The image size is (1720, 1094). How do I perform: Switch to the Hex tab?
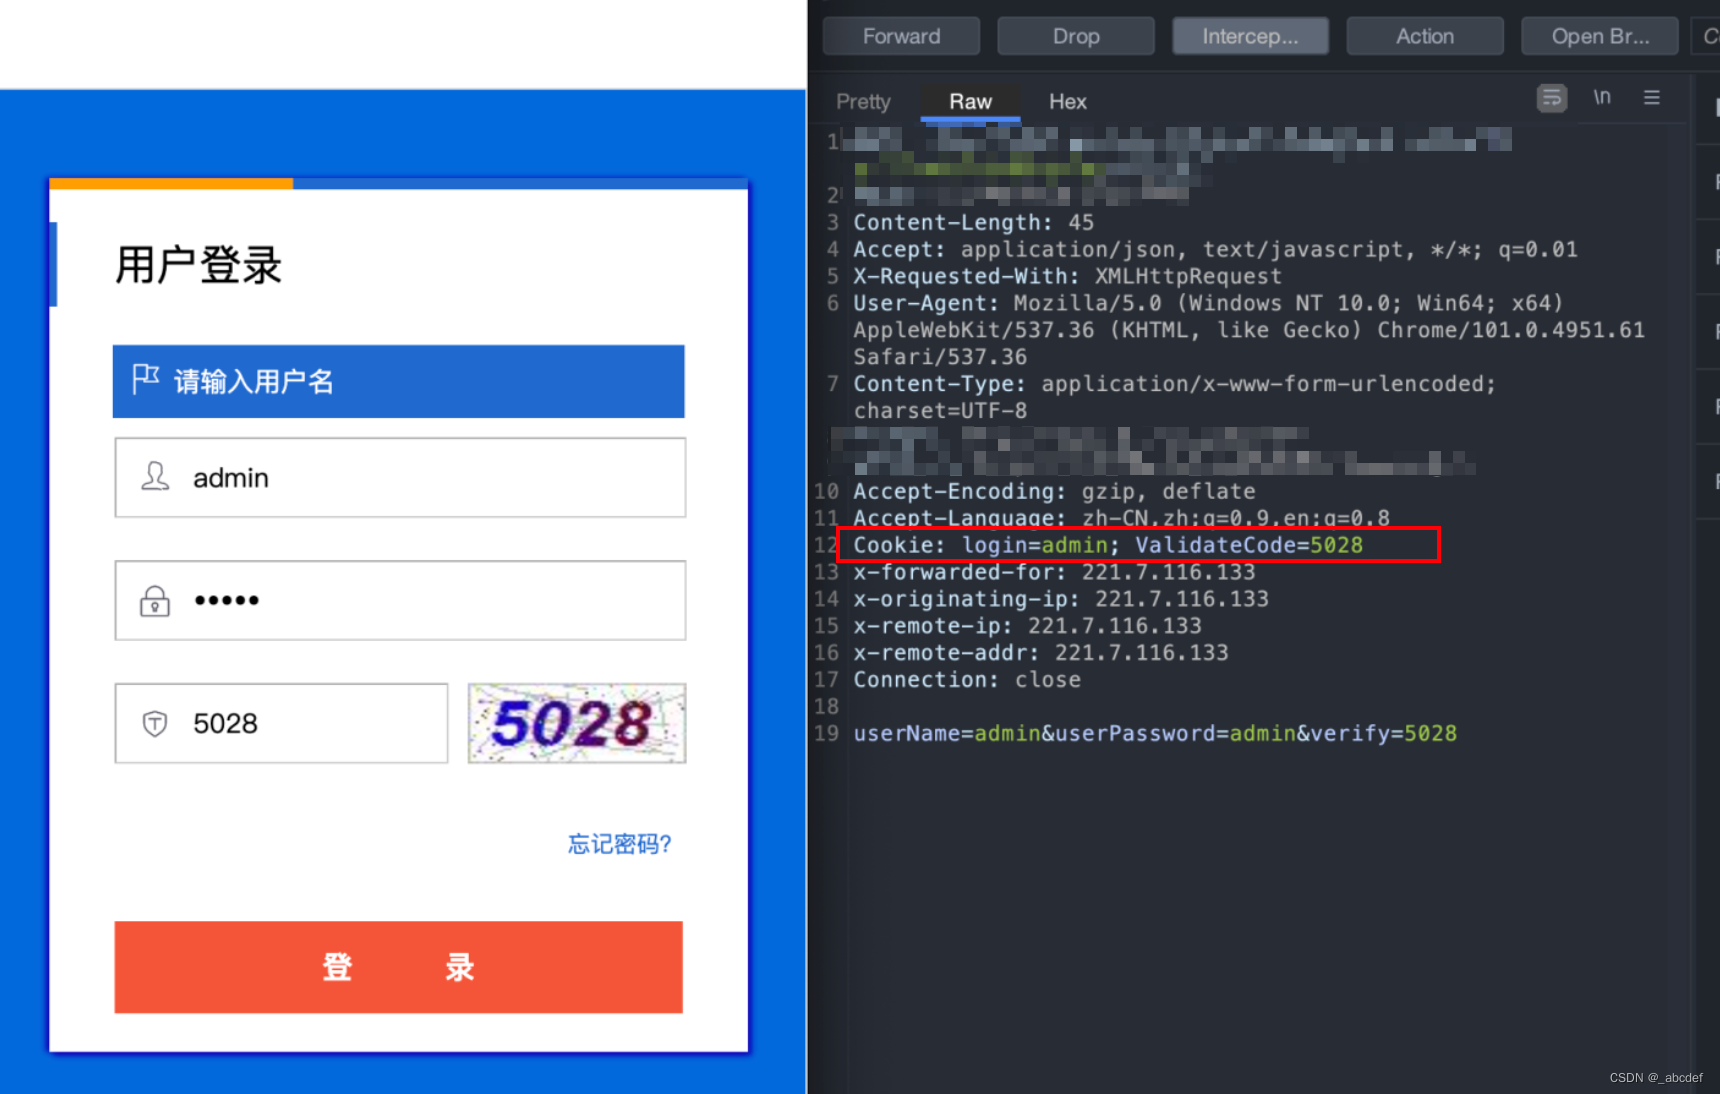[x=1067, y=101]
